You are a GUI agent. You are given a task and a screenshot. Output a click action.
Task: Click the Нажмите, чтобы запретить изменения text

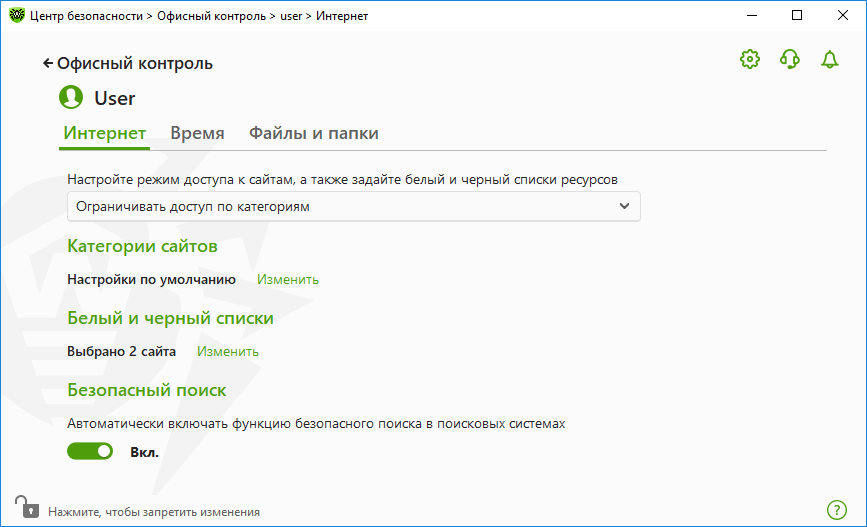[154, 512]
